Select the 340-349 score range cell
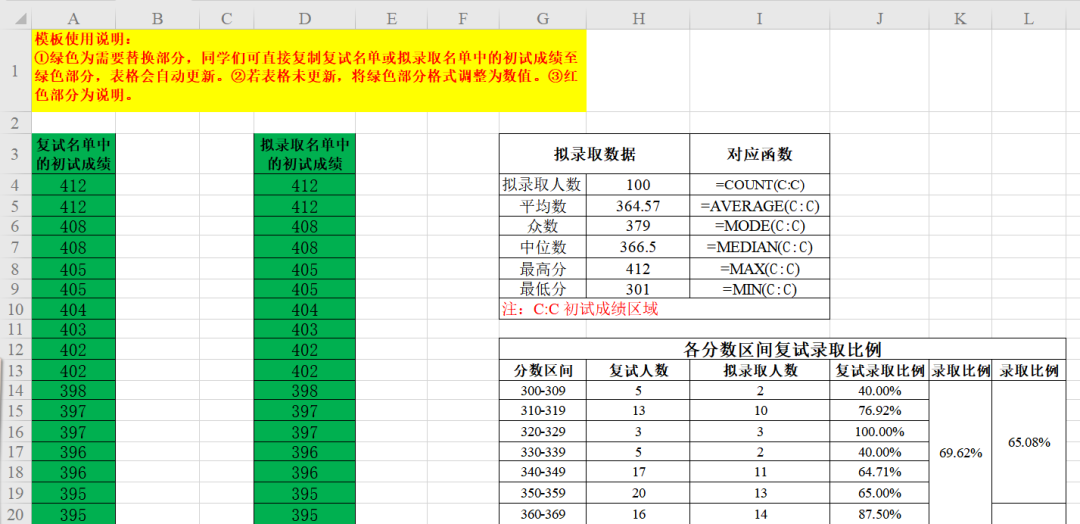Viewport: 1080px width, 524px height. coord(543,473)
